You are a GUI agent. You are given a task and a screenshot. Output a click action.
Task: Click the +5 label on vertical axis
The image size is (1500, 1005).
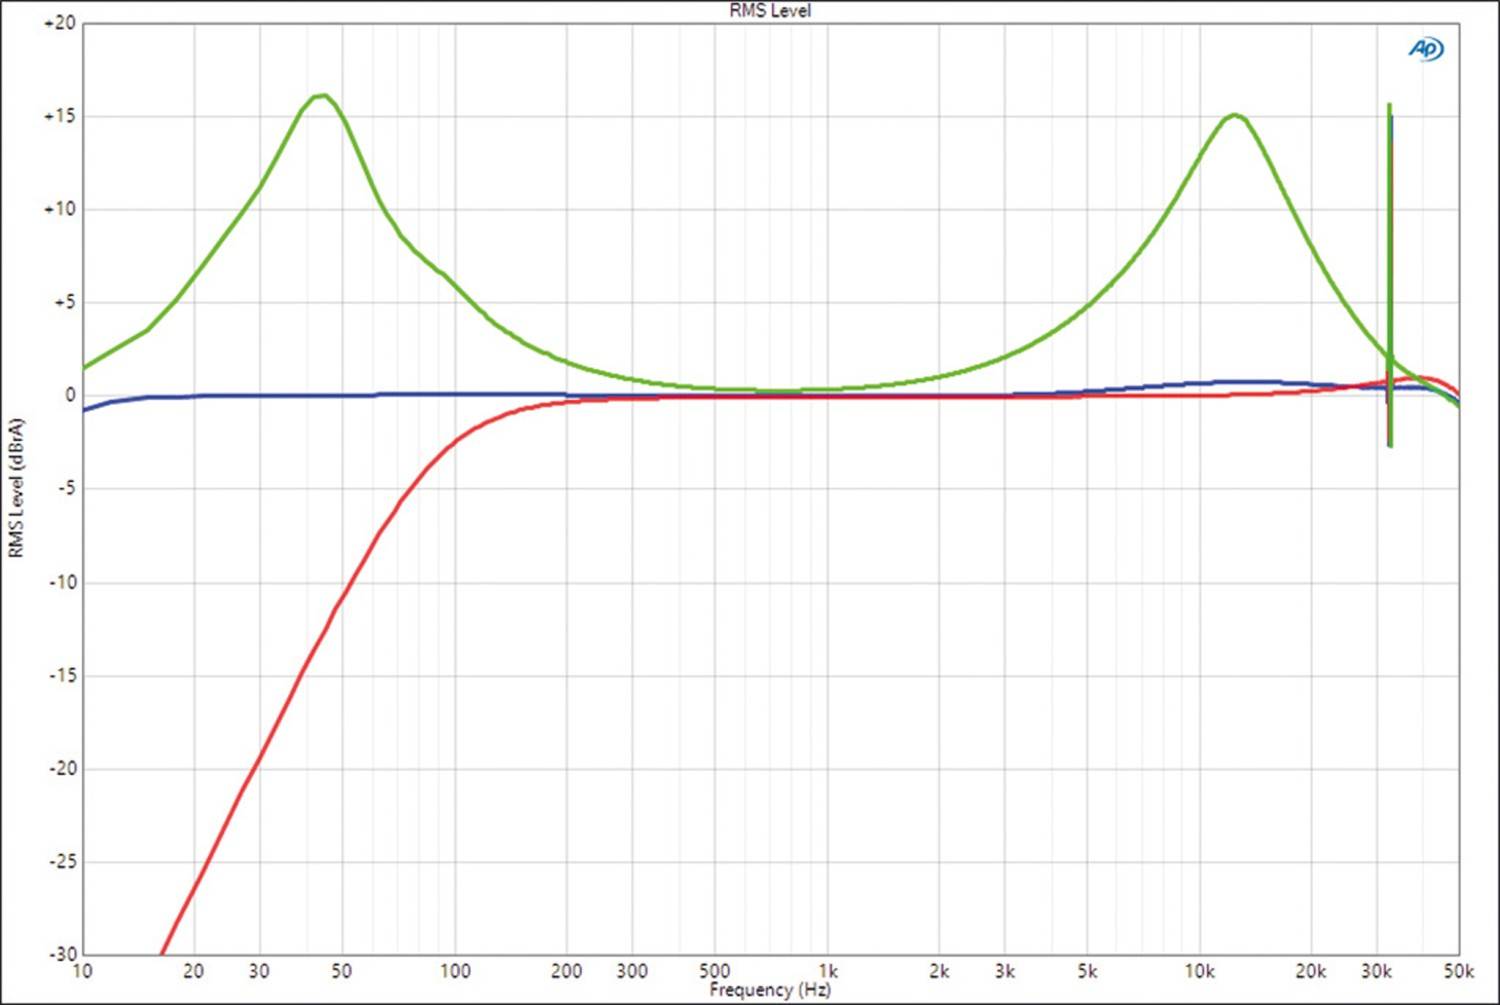[64, 302]
